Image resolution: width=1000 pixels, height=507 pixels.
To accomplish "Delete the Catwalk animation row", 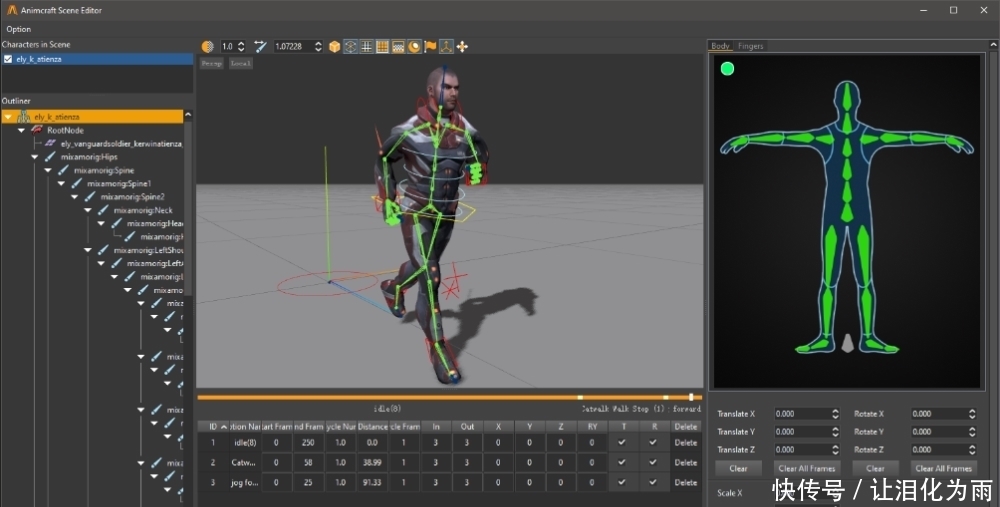I will pyautogui.click(x=685, y=462).
